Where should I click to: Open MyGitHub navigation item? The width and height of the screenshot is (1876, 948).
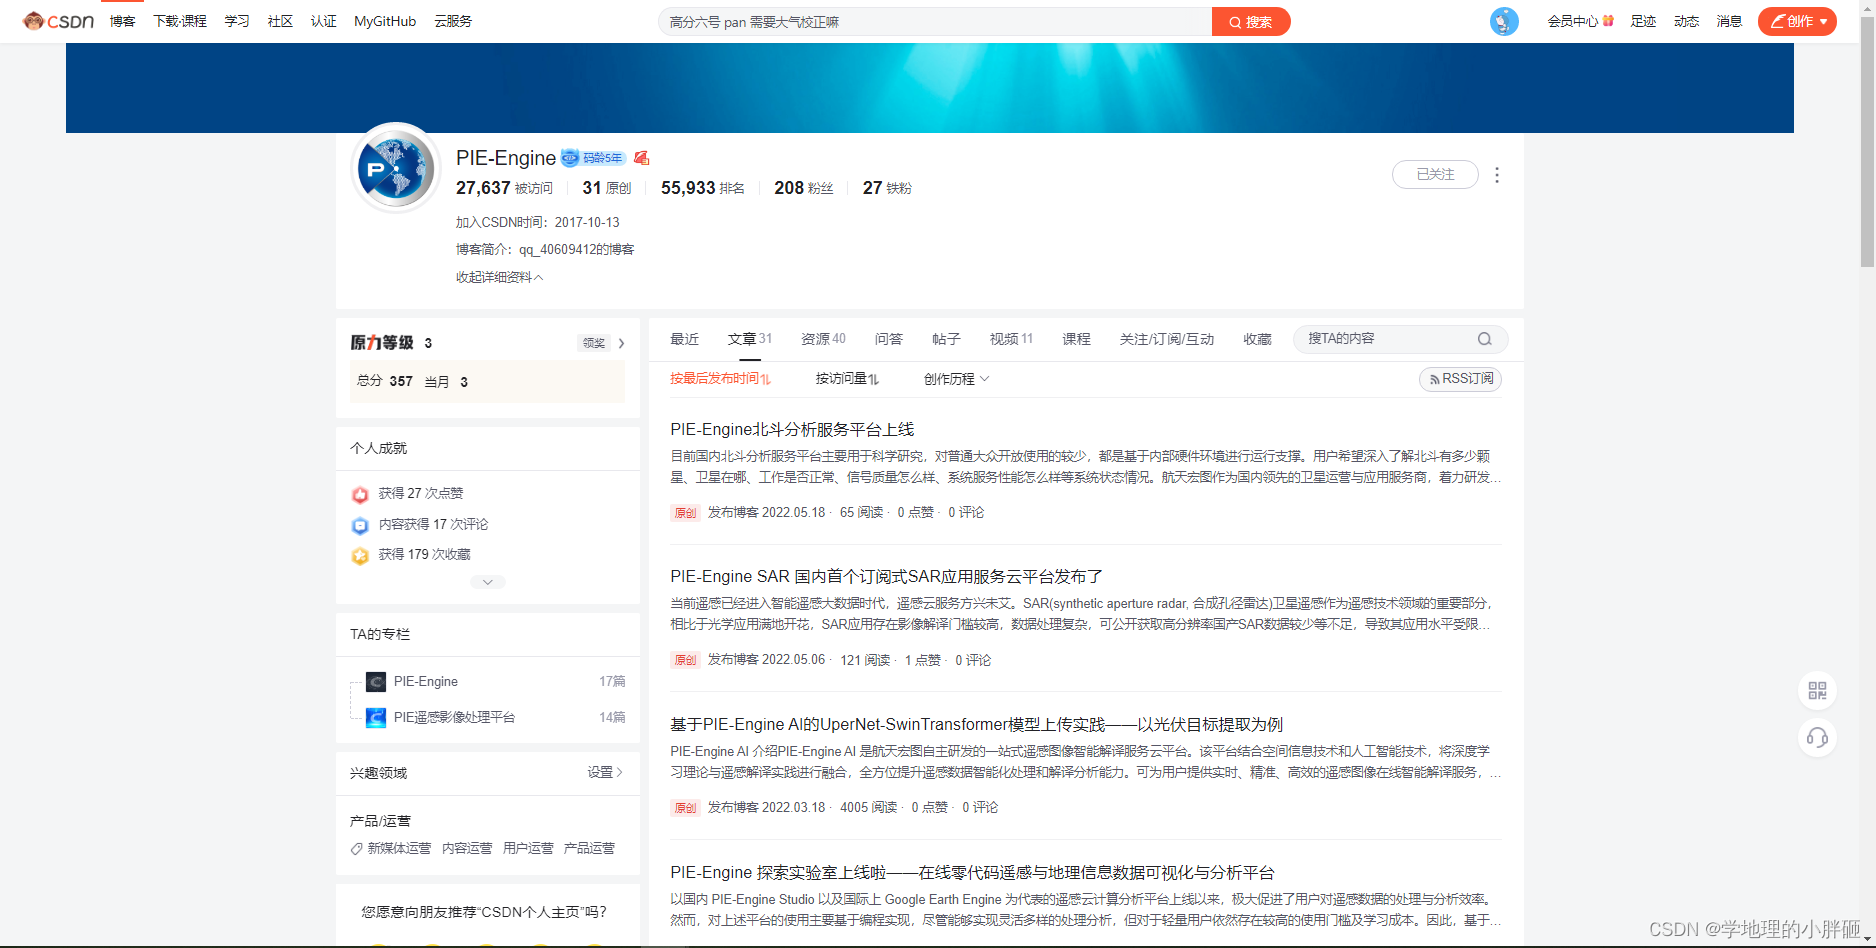[x=385, y=21]
